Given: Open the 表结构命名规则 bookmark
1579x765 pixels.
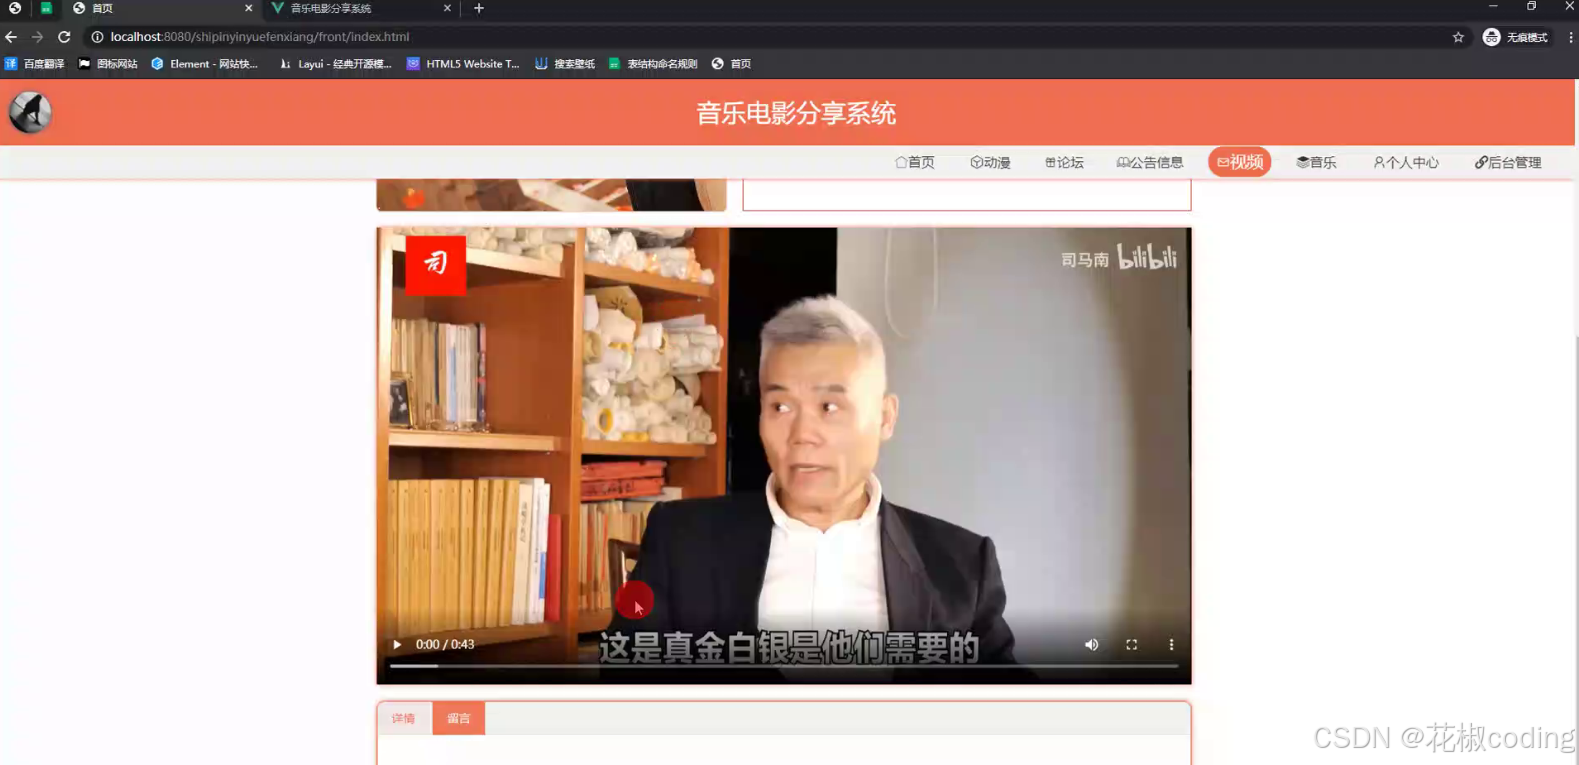Looking at the screenshot, I should pyautogui.click(x=653, y=64).
